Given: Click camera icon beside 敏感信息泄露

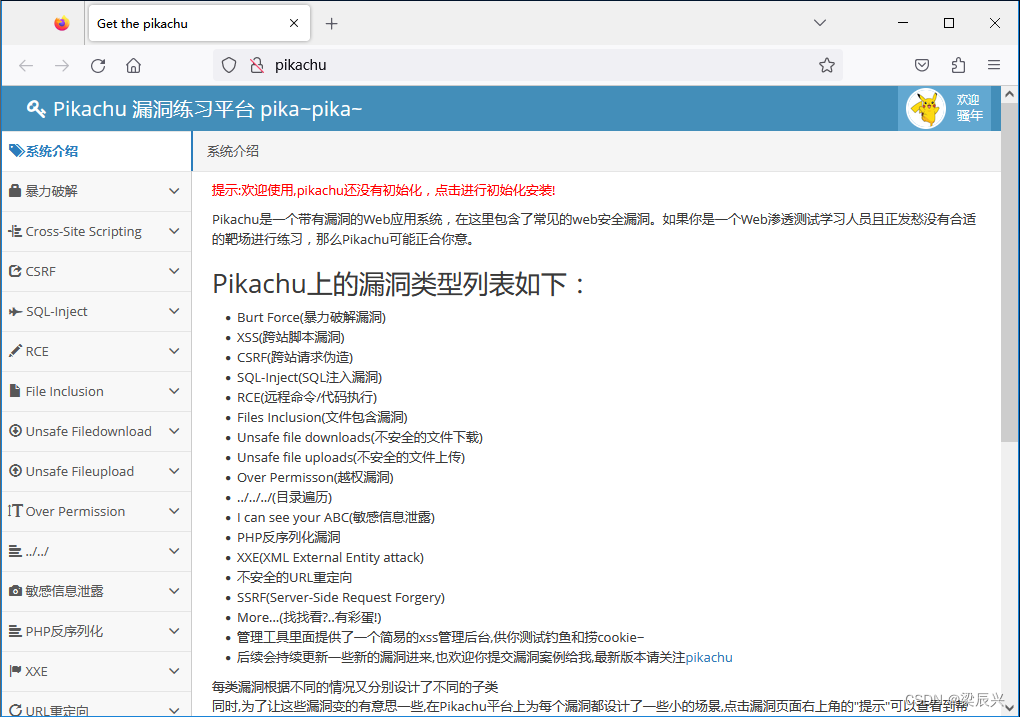Looking at the screenshot, I should point(15,591).
